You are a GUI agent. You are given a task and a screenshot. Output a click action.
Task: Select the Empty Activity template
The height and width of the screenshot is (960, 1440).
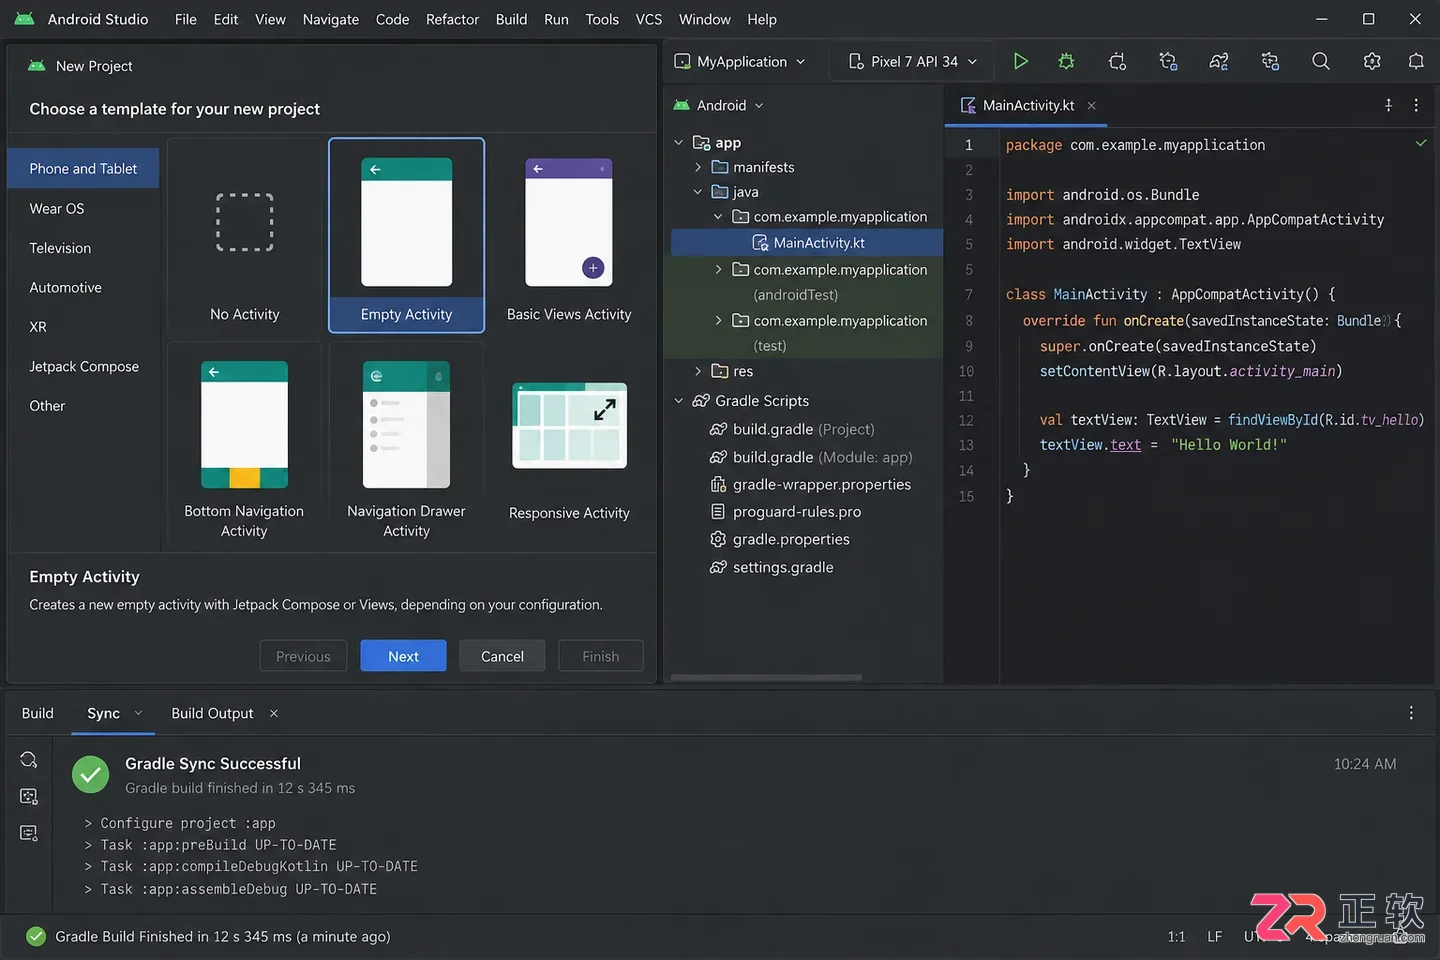pyautogui.click(x=406, y=235)
